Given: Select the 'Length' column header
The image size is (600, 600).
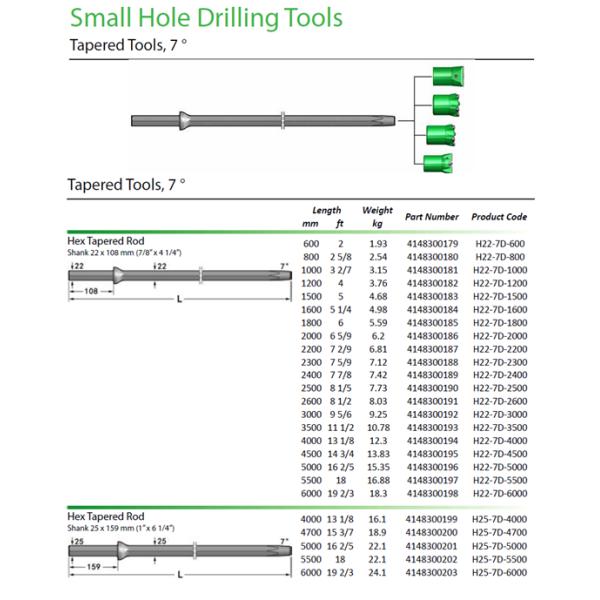Looking at the screenshot, I should [x=326, y=211].
